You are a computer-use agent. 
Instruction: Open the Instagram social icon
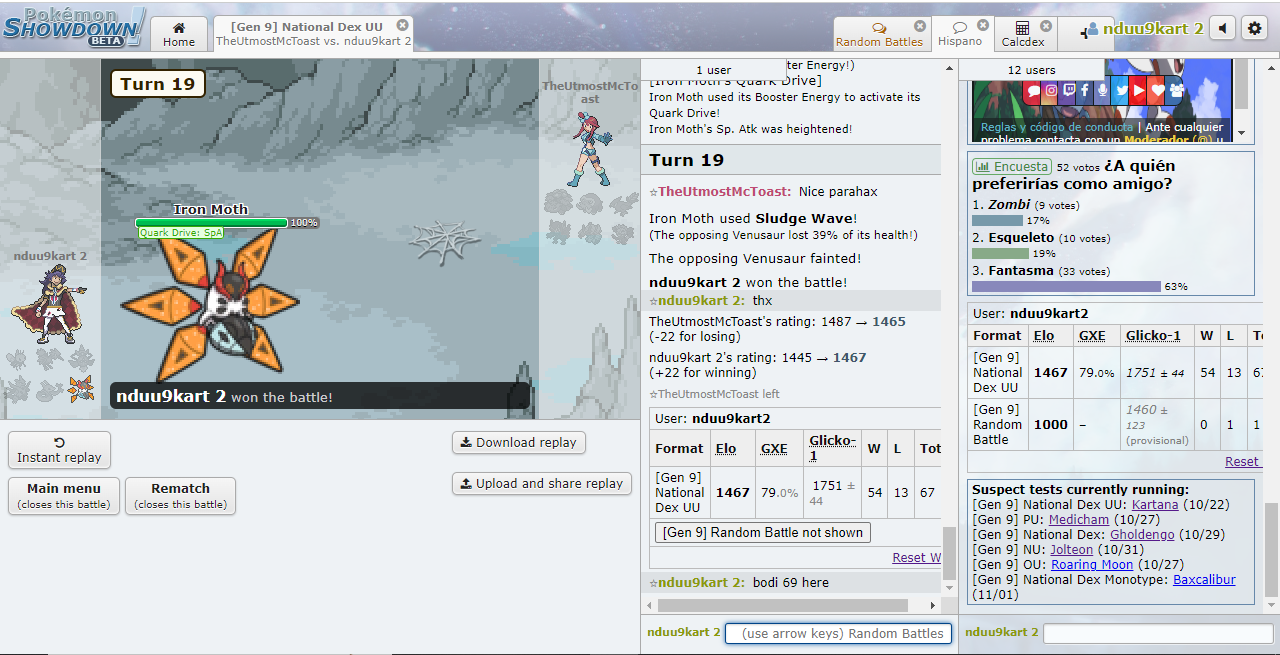pyautogui.click(x=1051, y=91)
